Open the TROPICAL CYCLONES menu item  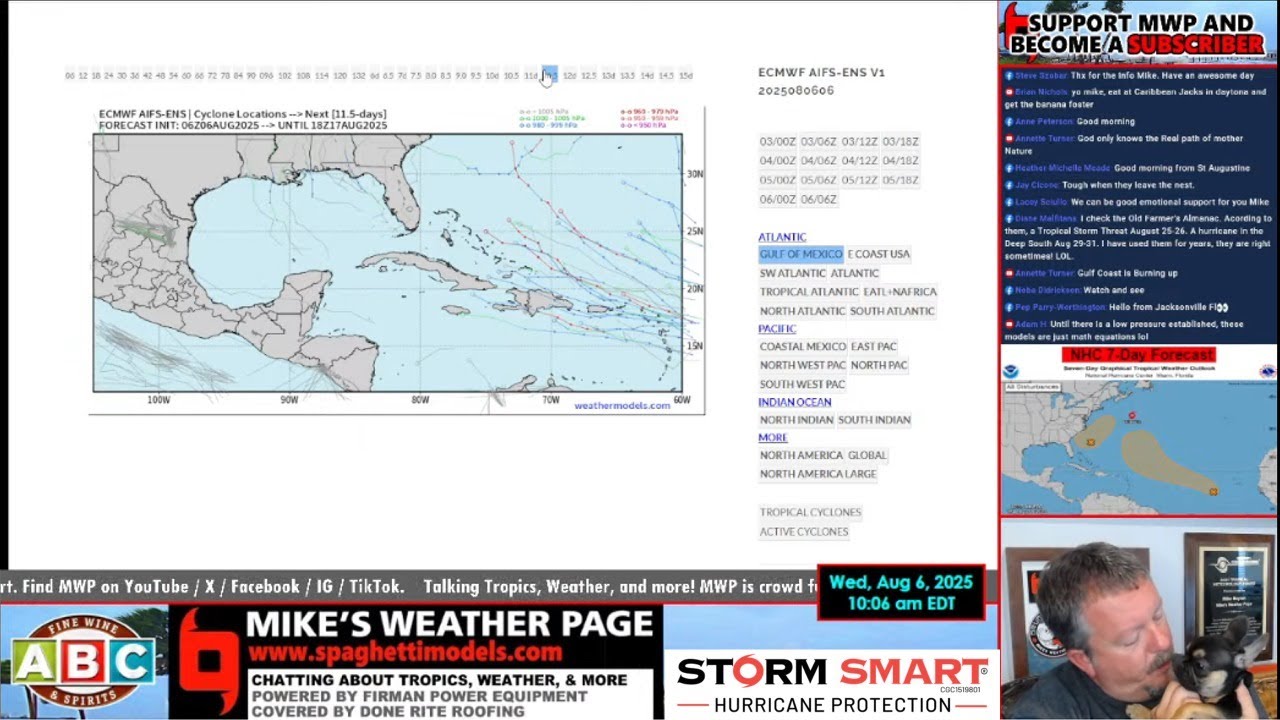coord(810,513)
